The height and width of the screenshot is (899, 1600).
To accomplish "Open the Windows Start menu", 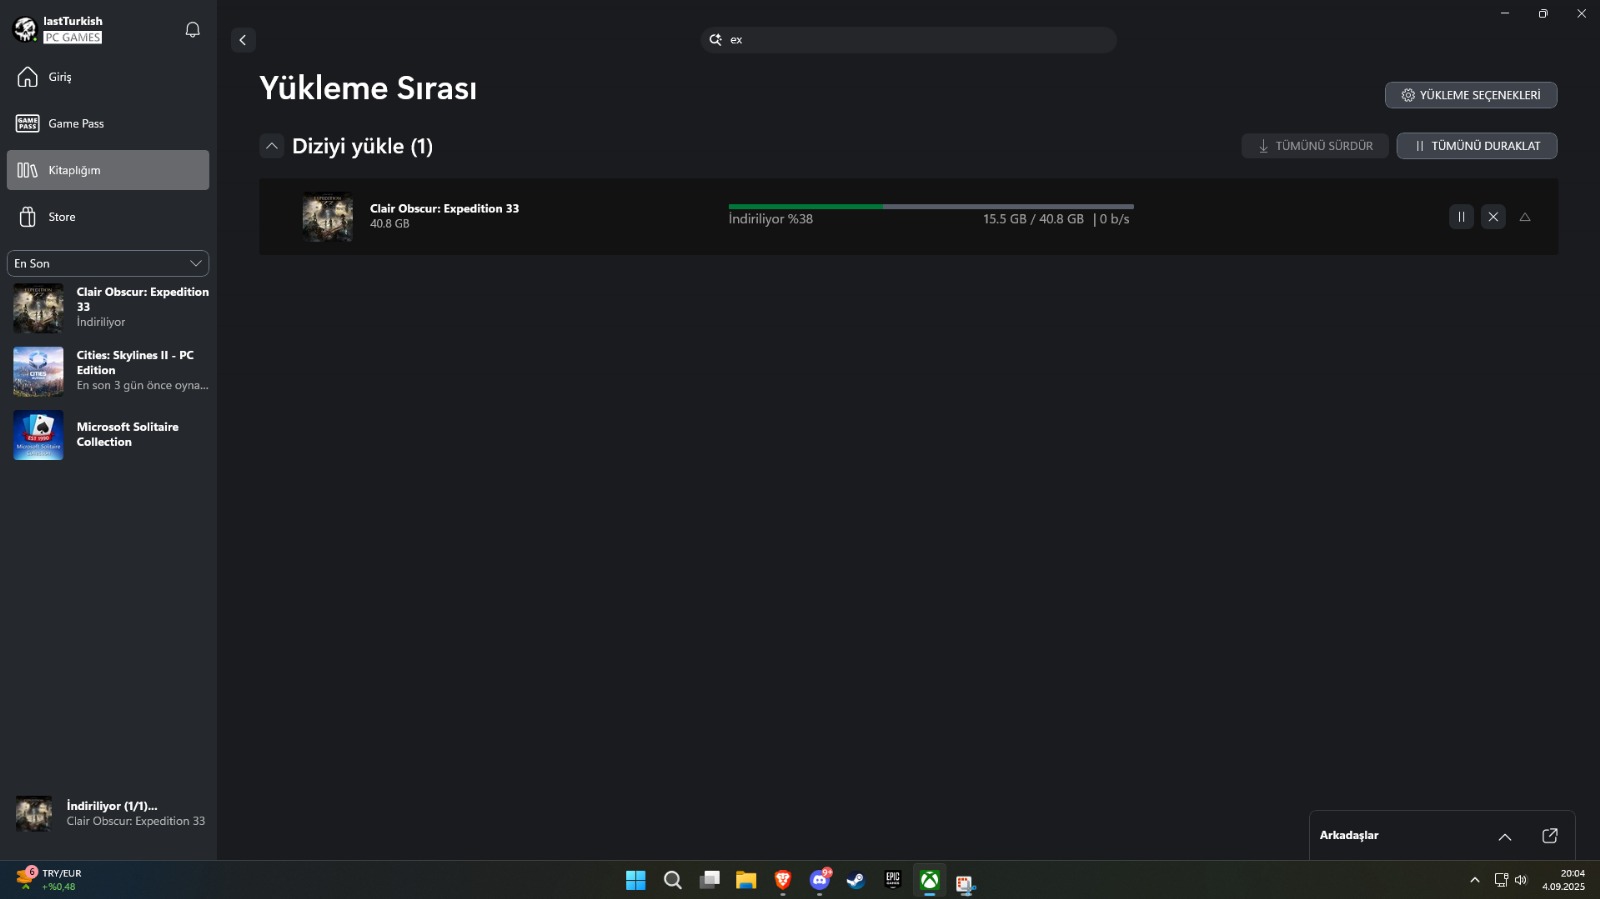I will coord(636,880).
